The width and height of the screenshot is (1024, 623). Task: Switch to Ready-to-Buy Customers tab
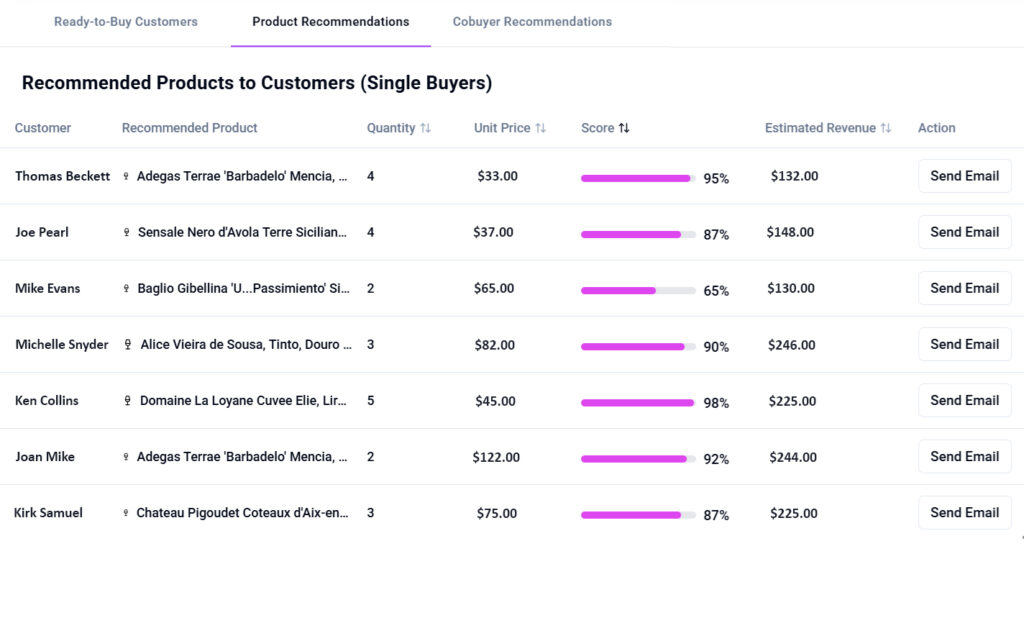tap(126, 22)
